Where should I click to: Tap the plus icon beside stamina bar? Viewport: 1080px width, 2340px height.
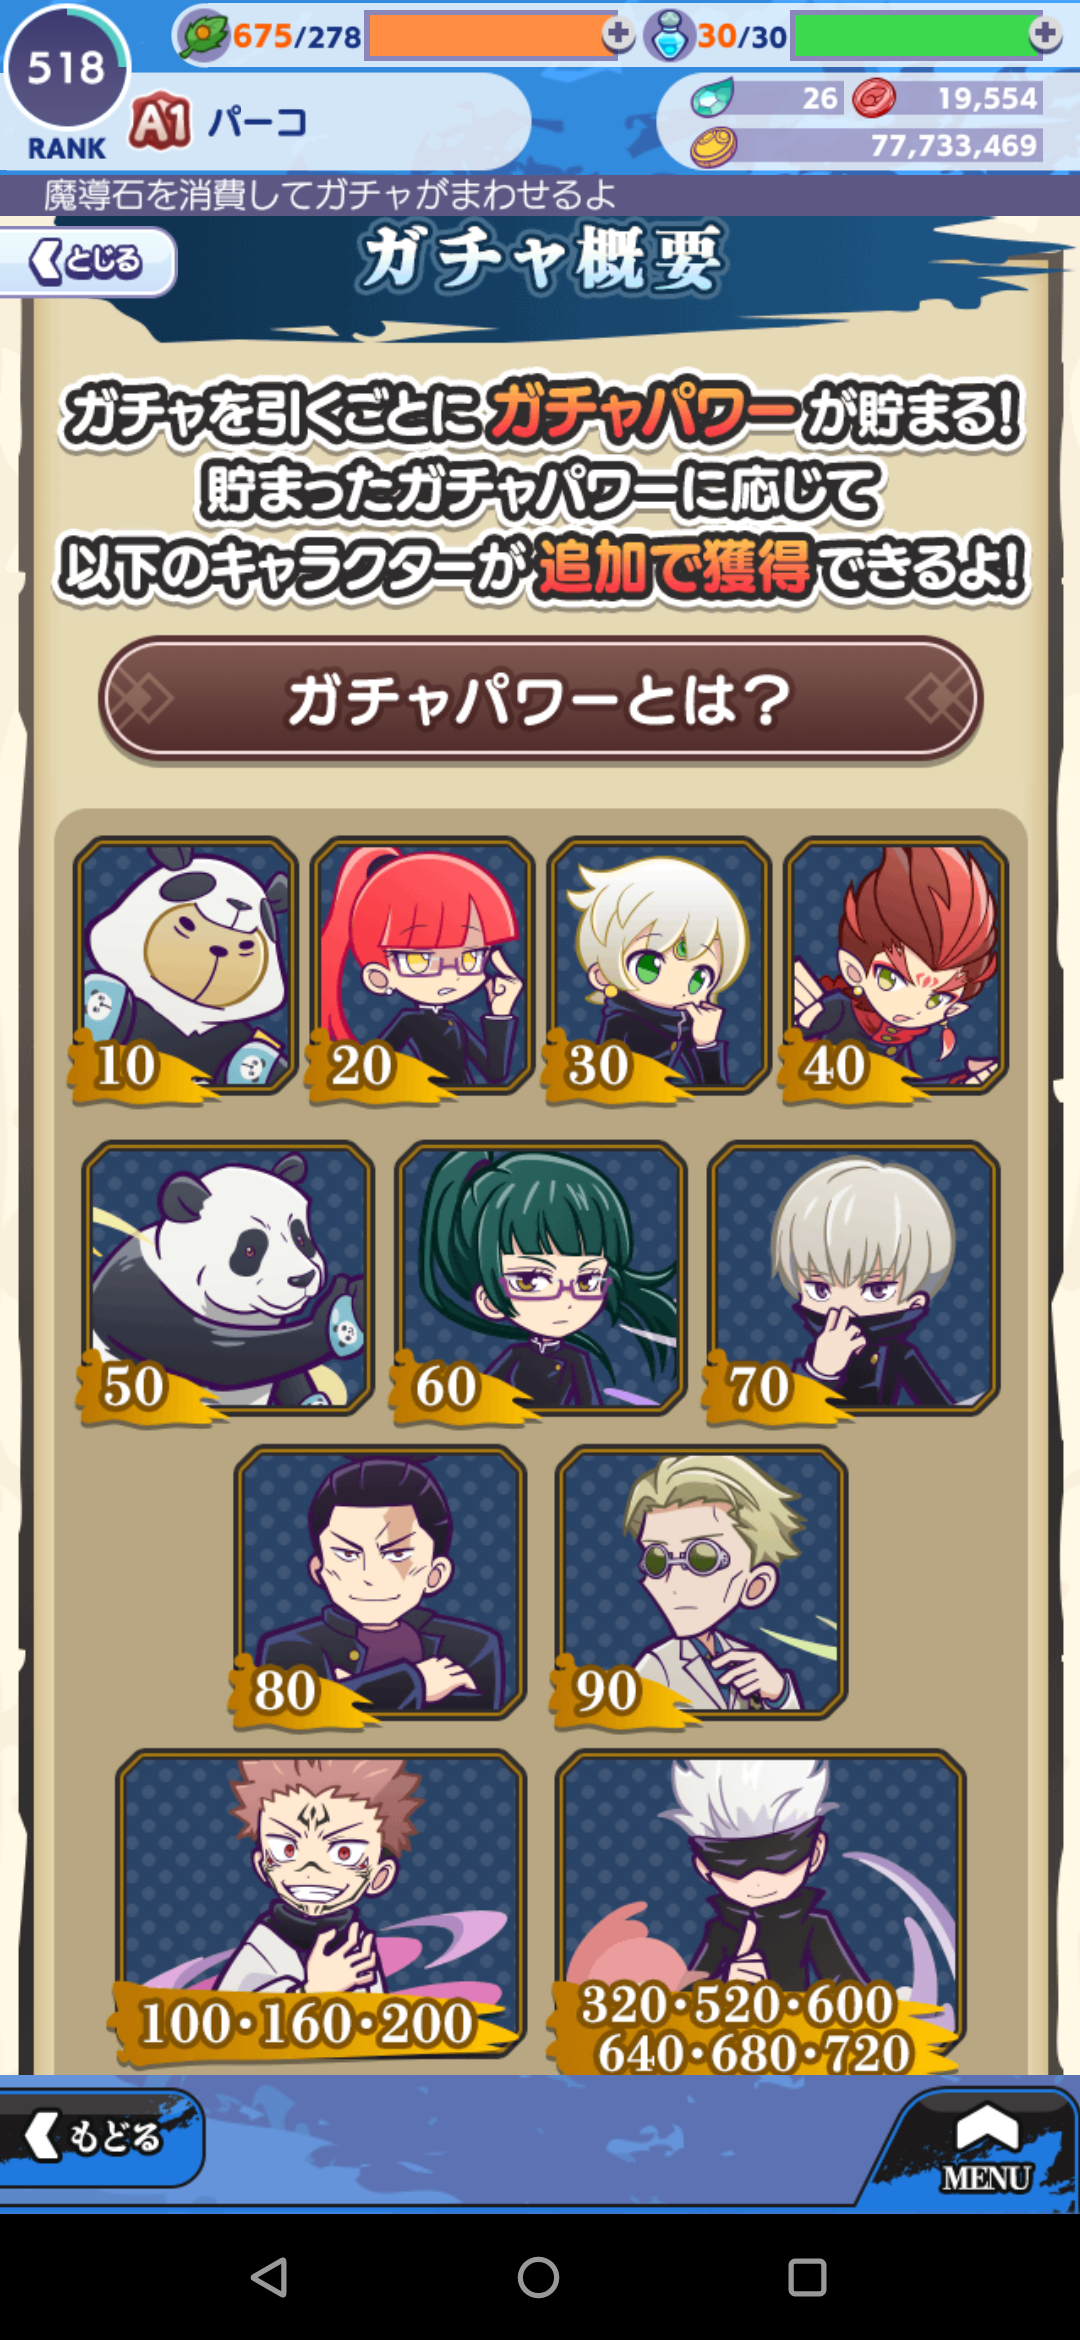pos(618,35)
